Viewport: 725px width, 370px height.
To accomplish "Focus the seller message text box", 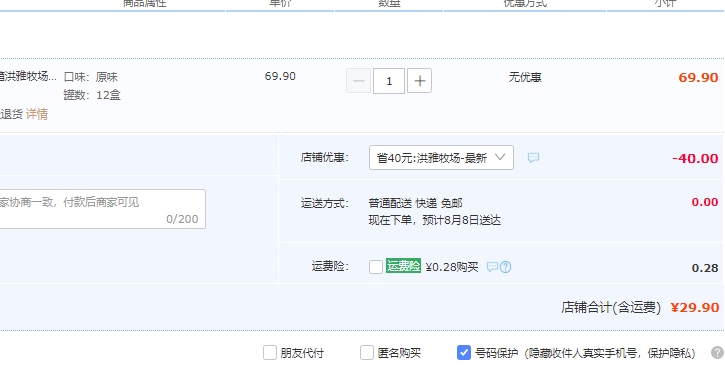I will point(103,209).
